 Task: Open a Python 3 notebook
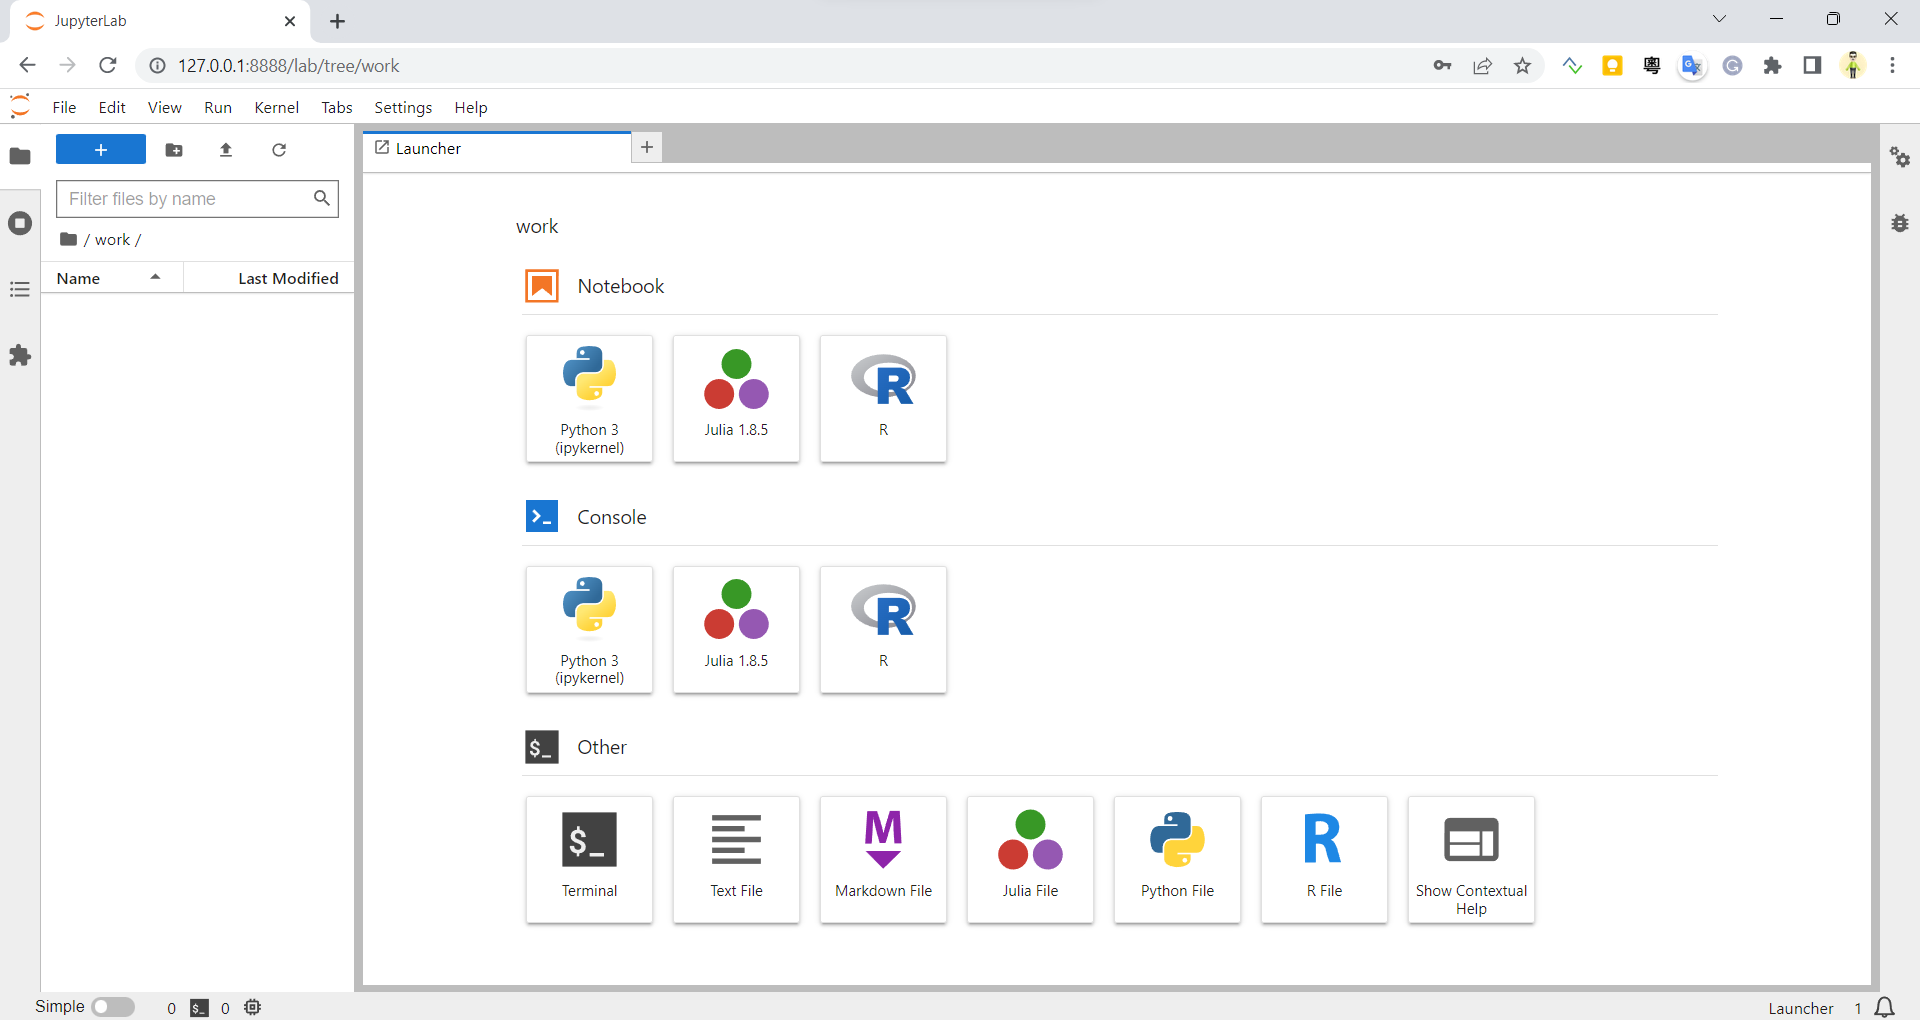click(x=589, y=398)
